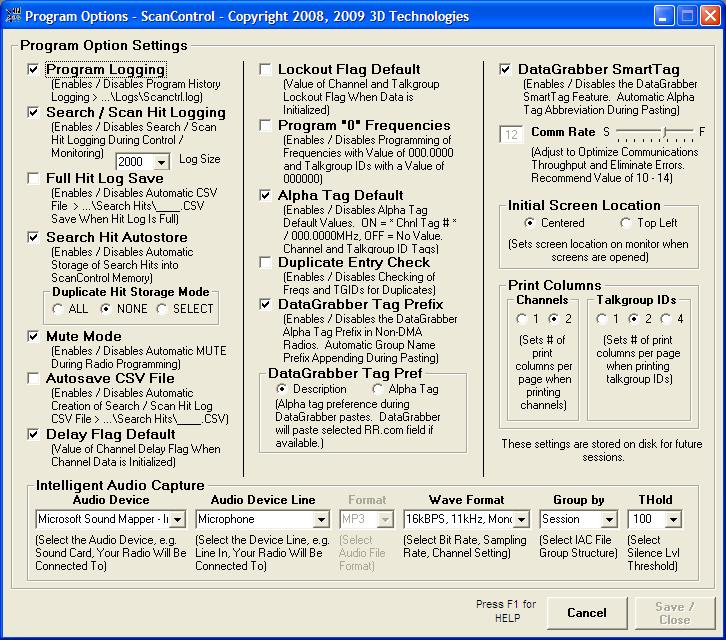This screenshot has height=640, width=726.
Task: Select 4 print columns for Talkgroup IDs
Action: (x=665, y=319)
